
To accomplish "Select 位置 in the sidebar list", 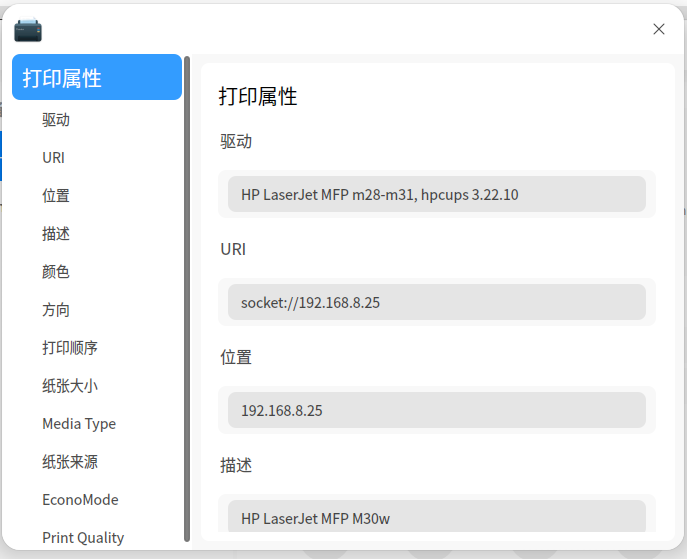I will click(56, 195).
